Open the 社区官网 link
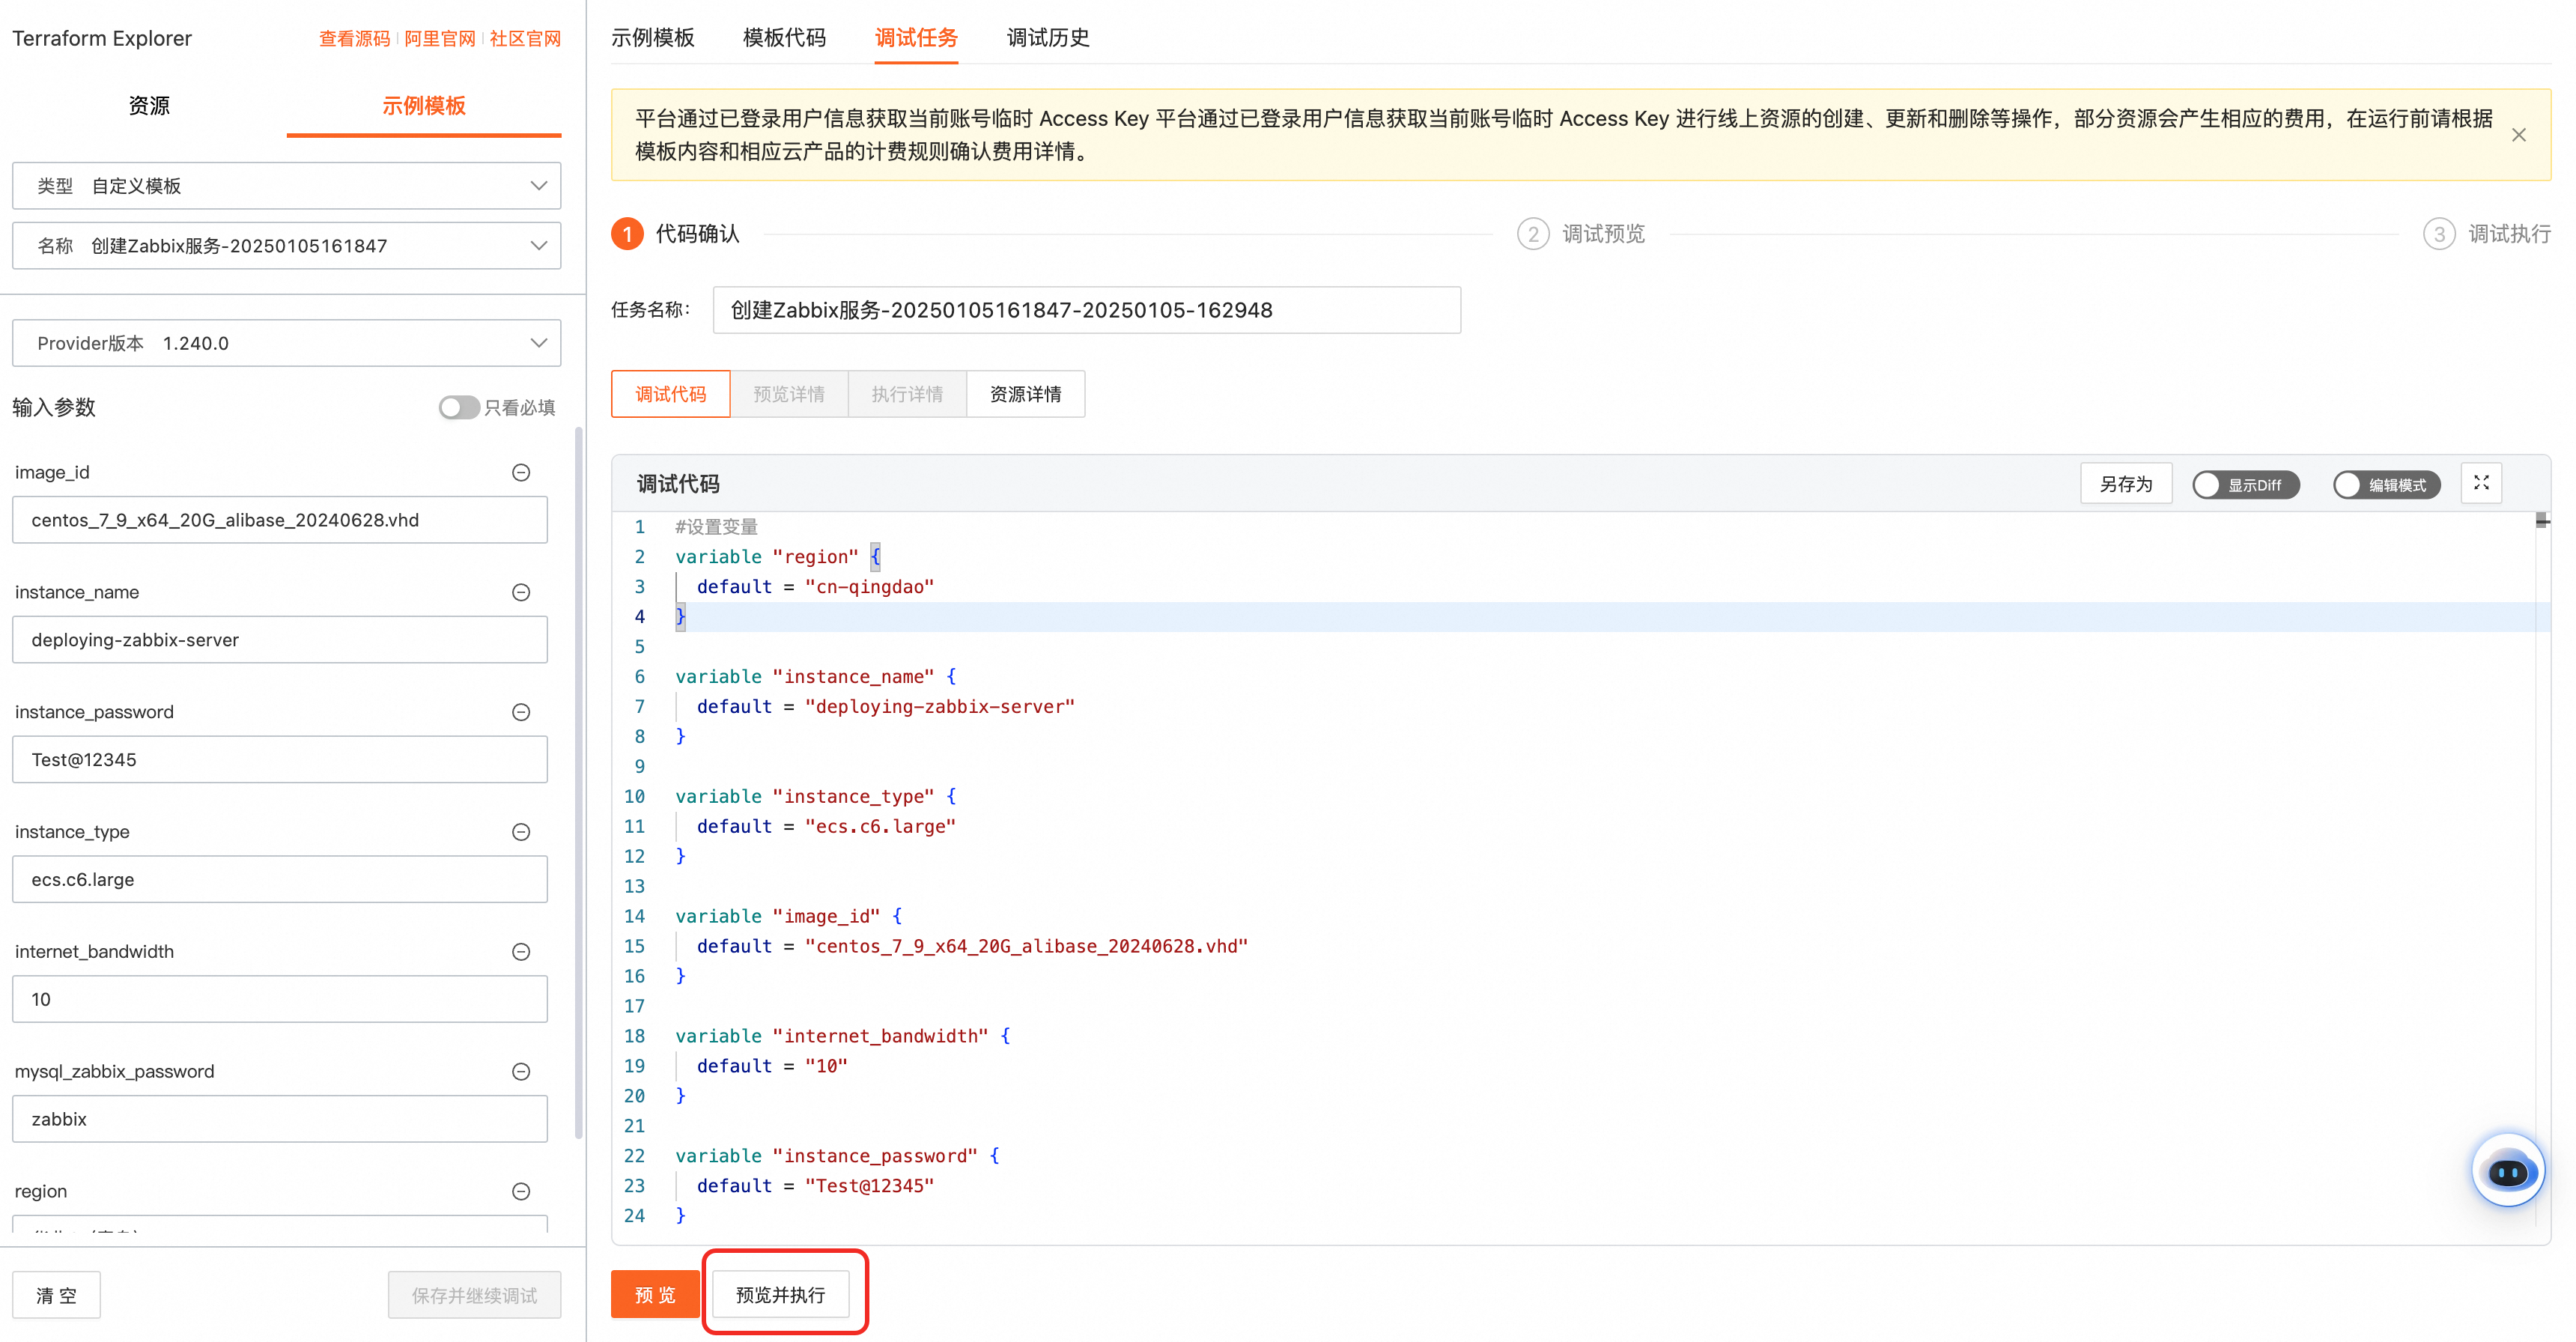This screenshot has height=1342, width=2576. click(525, 38)
